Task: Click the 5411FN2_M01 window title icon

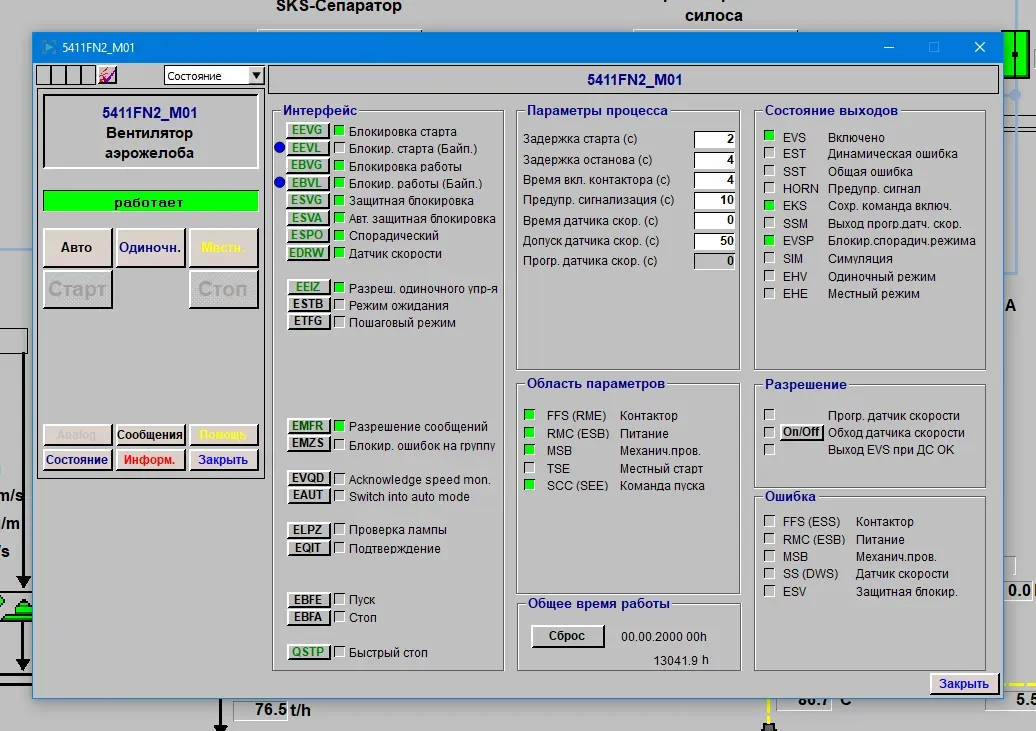Action: tap(49, 48)
